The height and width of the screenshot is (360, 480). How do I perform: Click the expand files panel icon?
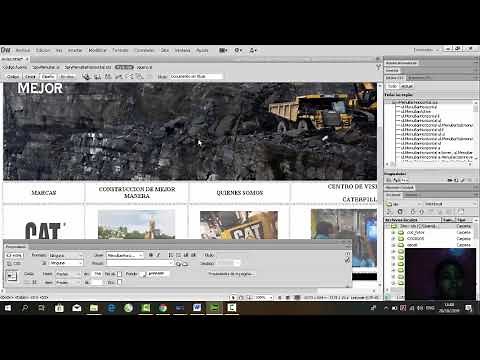[x=461, y=212]
